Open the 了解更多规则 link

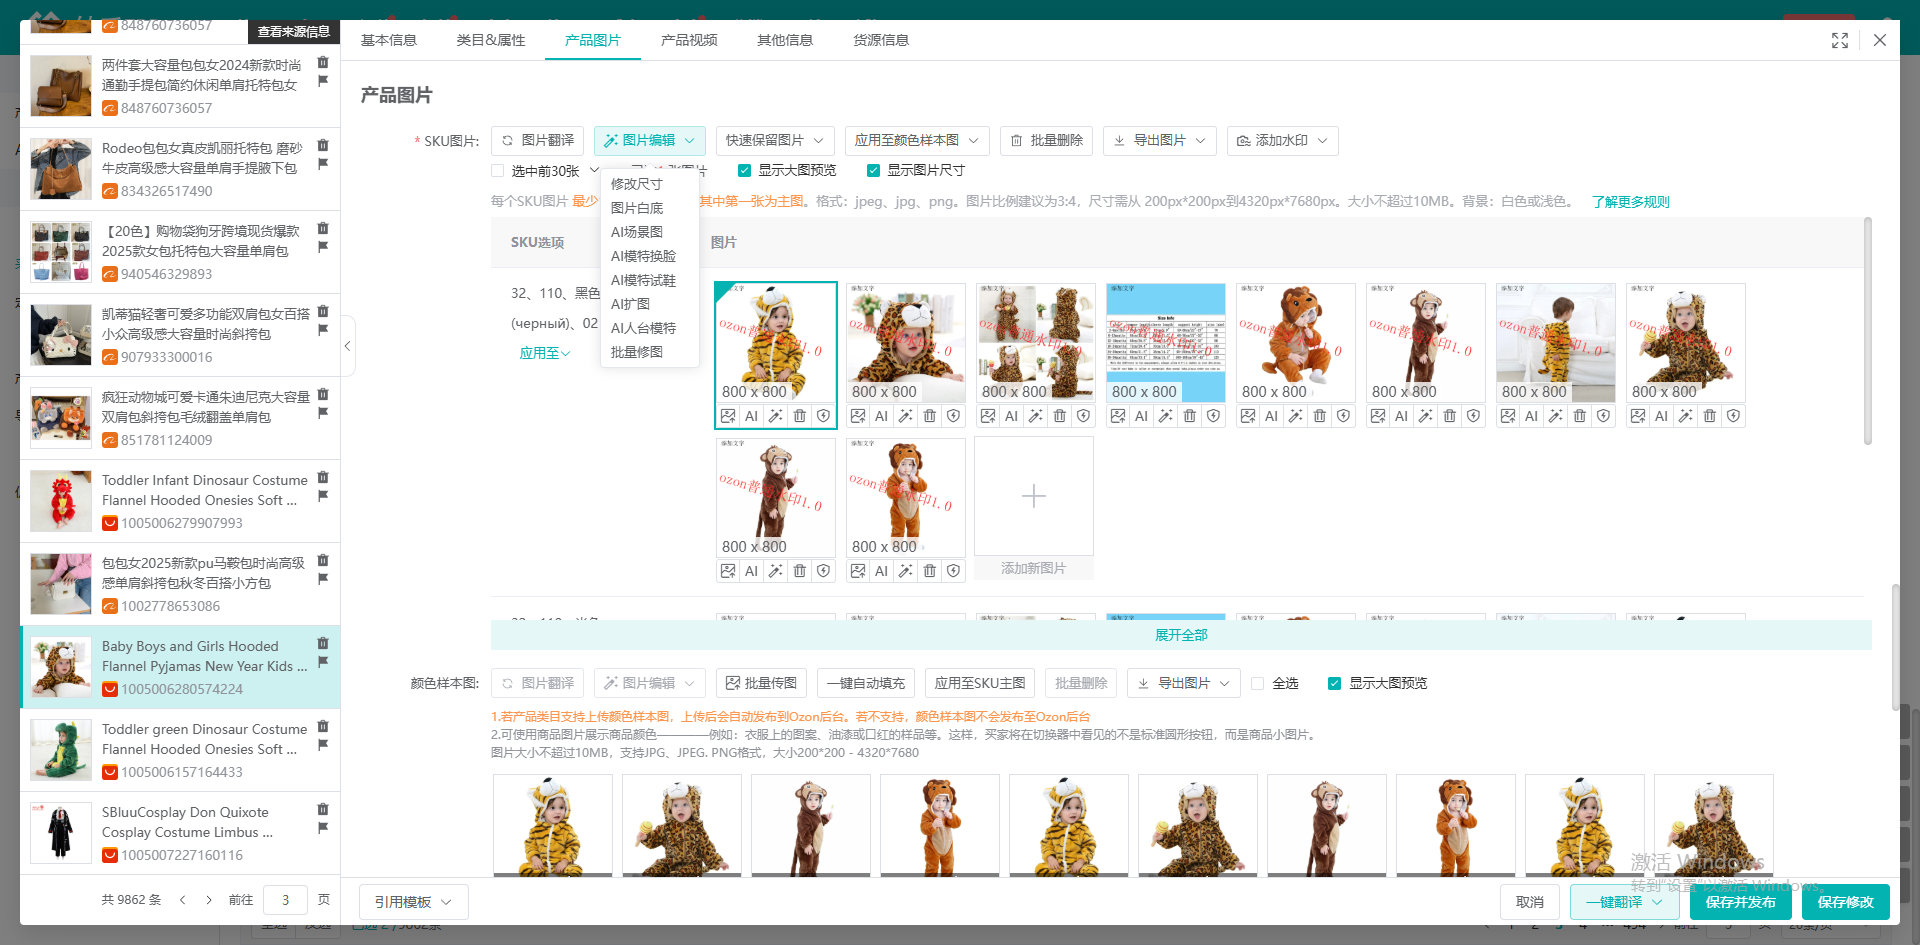pos(1630,202)
